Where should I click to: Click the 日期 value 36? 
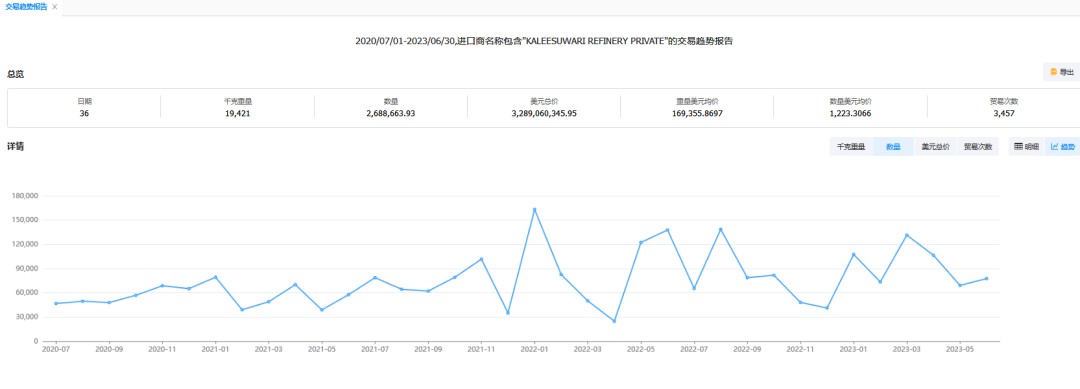click(x=84, y=114)
